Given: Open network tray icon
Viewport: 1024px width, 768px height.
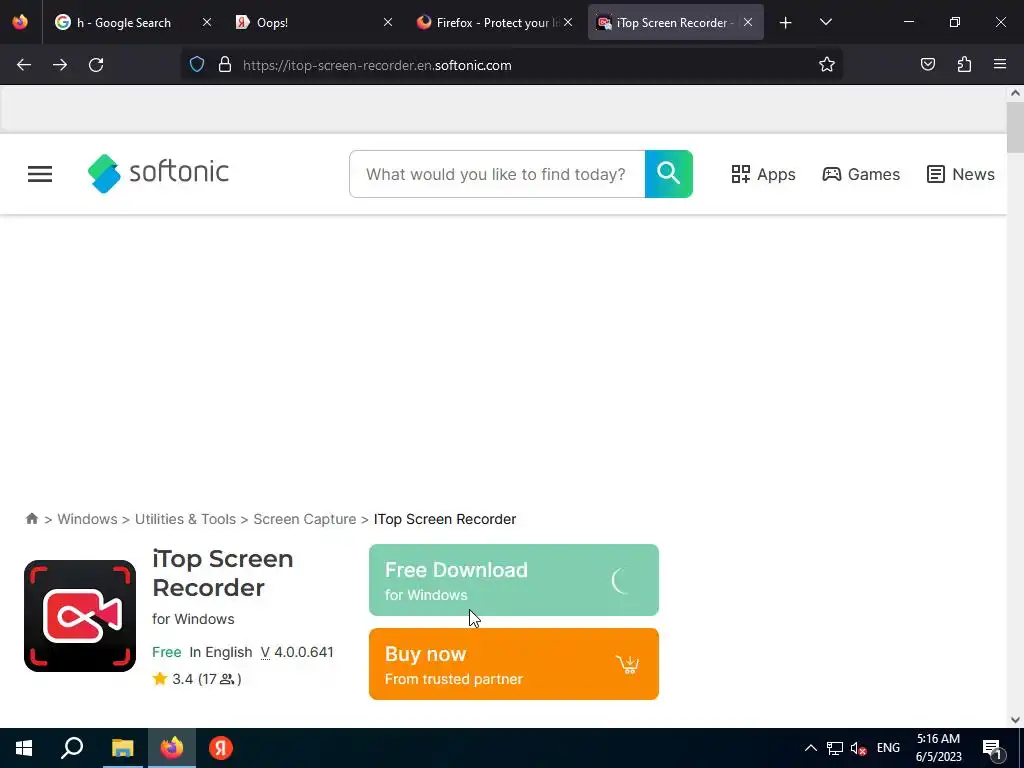Looking at the screenshot, I should tap(835, 748).
